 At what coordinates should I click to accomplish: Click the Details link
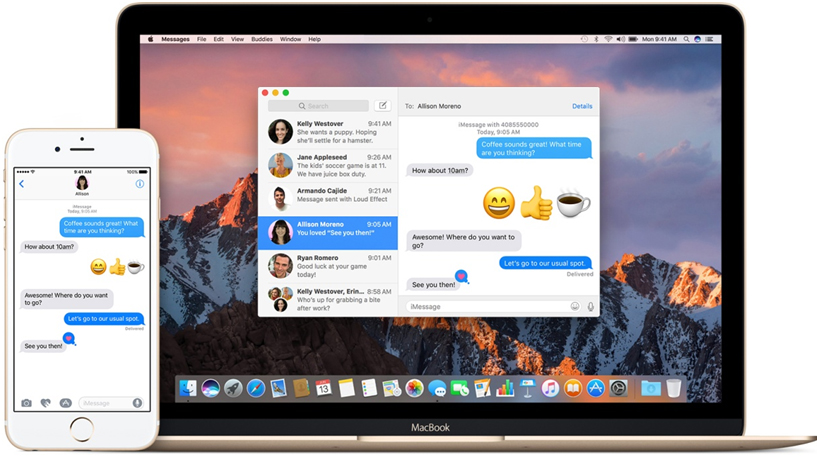click(x=582, y=106)
